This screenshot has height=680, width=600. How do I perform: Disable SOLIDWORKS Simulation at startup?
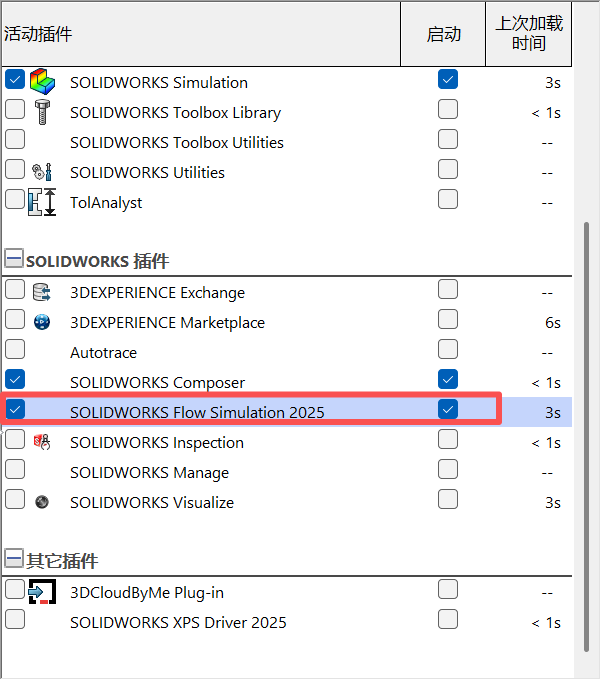point(448,79)
